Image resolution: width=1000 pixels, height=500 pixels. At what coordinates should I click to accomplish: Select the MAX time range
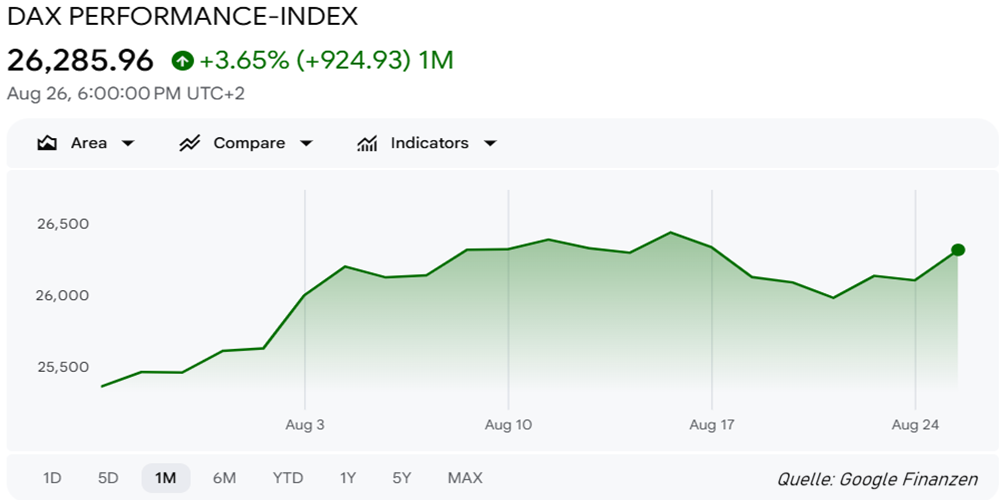465,478
